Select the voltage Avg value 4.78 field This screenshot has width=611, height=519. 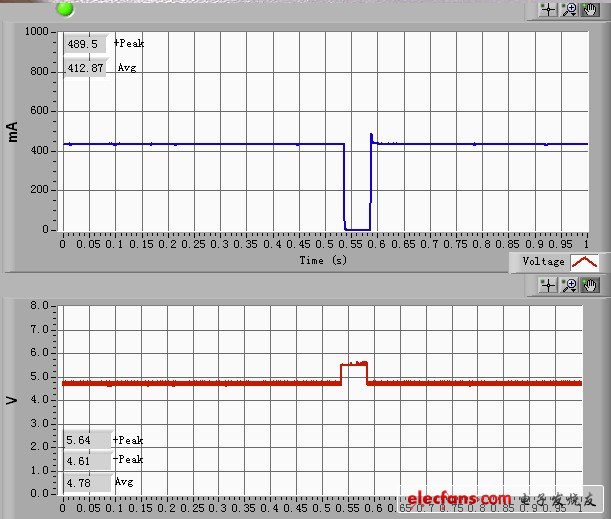85,482
